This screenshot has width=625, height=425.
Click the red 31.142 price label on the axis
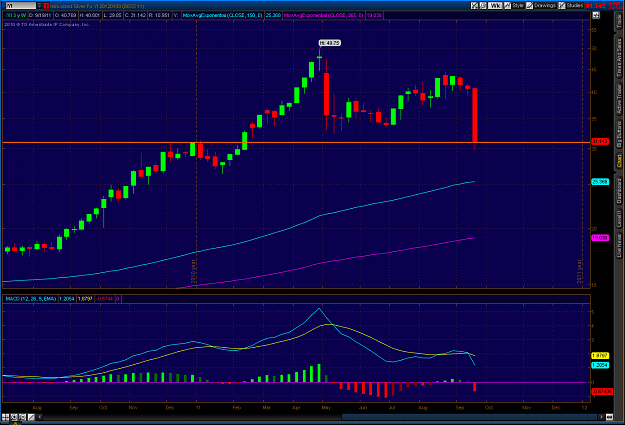coord(600,142)
